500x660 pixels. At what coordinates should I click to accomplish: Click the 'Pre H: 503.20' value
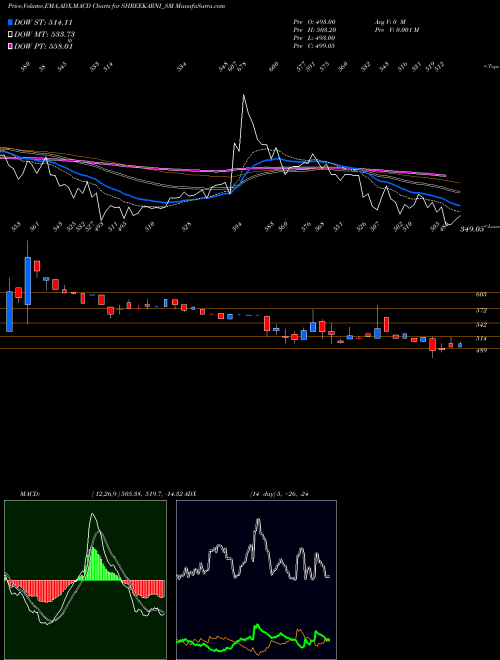[x=314, y=30]
